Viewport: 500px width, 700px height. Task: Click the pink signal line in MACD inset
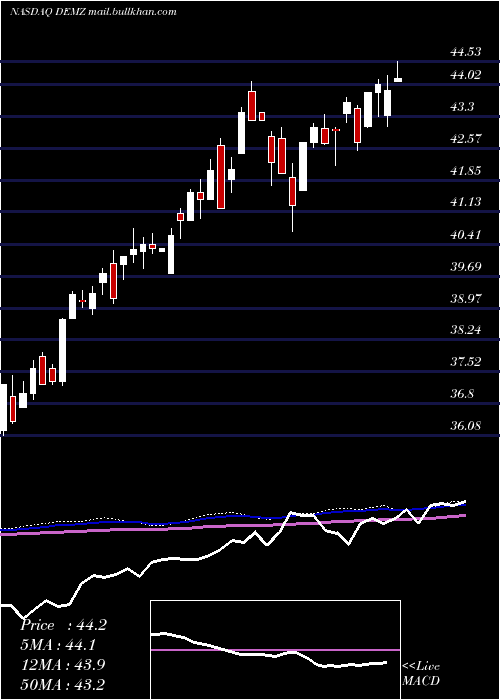[x=275, y=650]
